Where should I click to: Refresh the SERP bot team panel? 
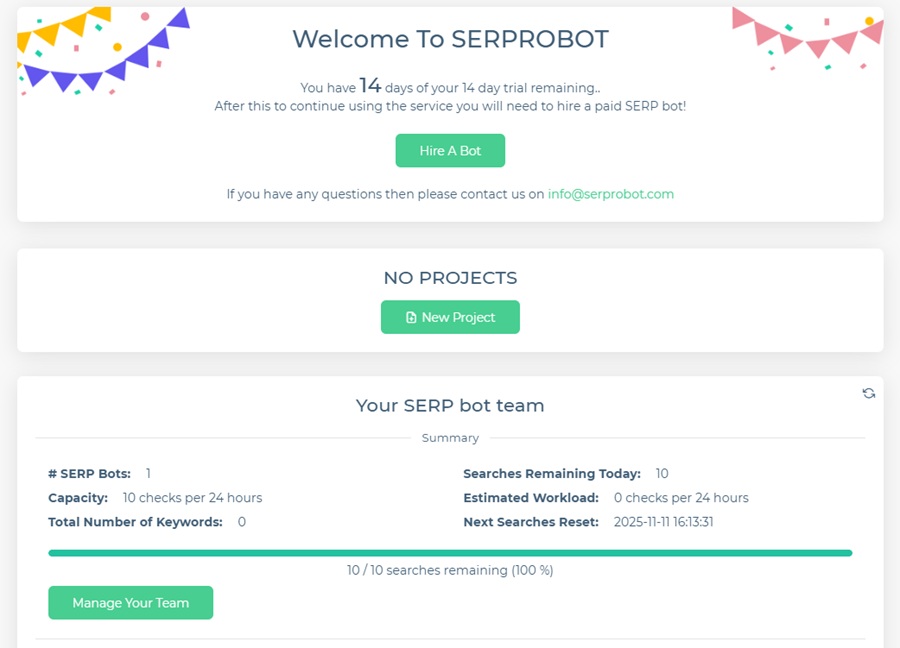click(x=869, y=393)
